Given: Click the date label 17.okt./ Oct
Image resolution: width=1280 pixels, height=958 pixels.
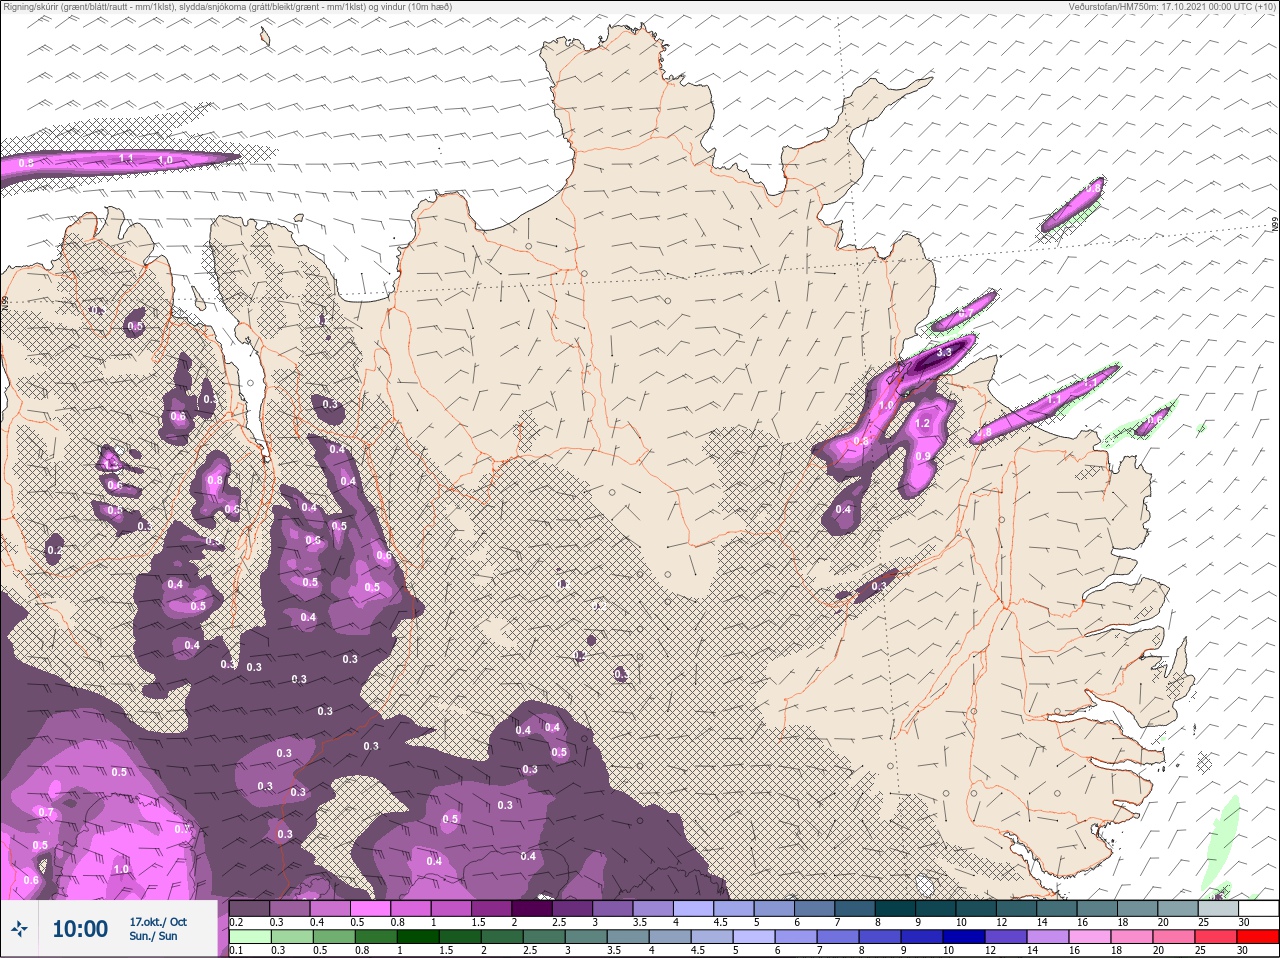Looking at the screenshot, I should pos(157,921).
